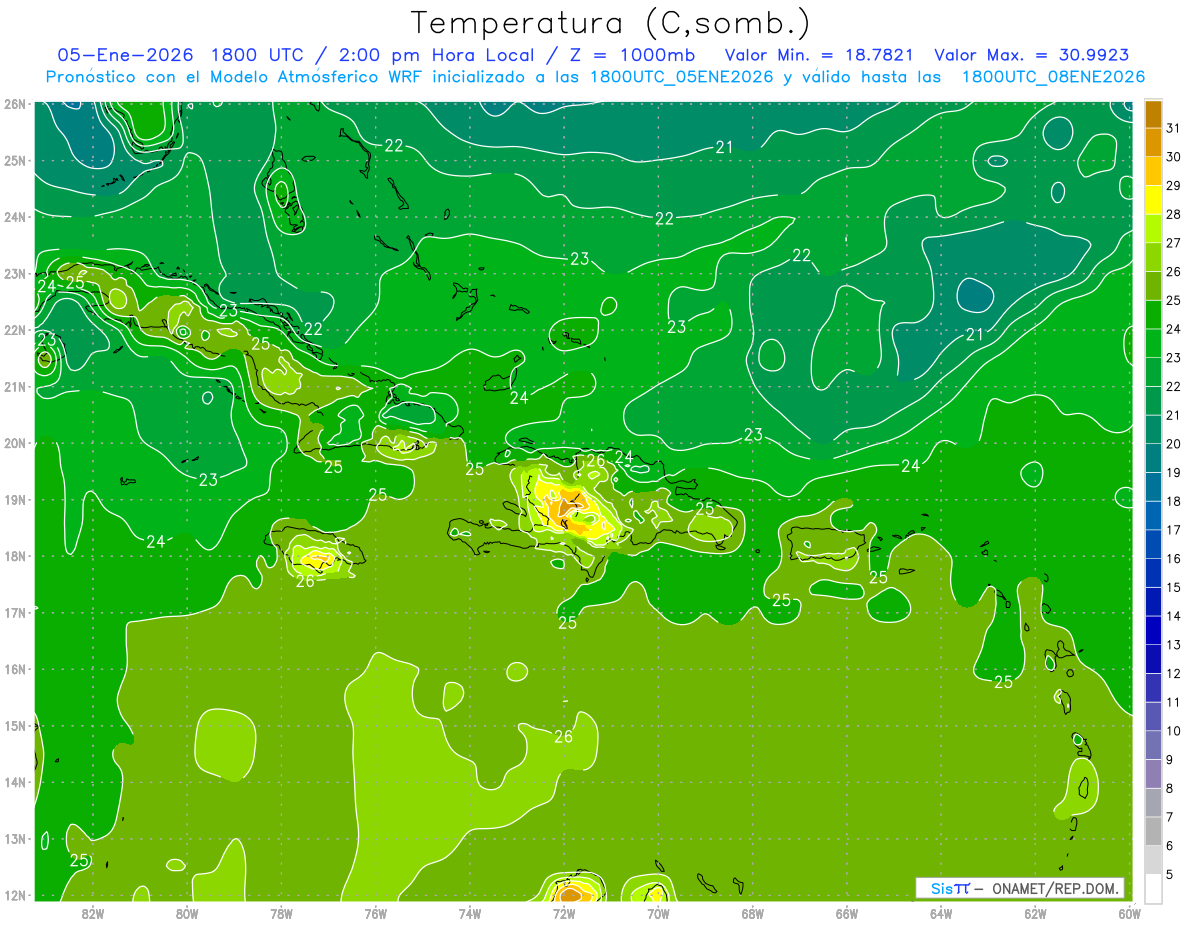This screenshot has height=927, width=1200.
Task: Click the 70W longitude axis label
Action: pyautogui.click(x=658, y=913)
